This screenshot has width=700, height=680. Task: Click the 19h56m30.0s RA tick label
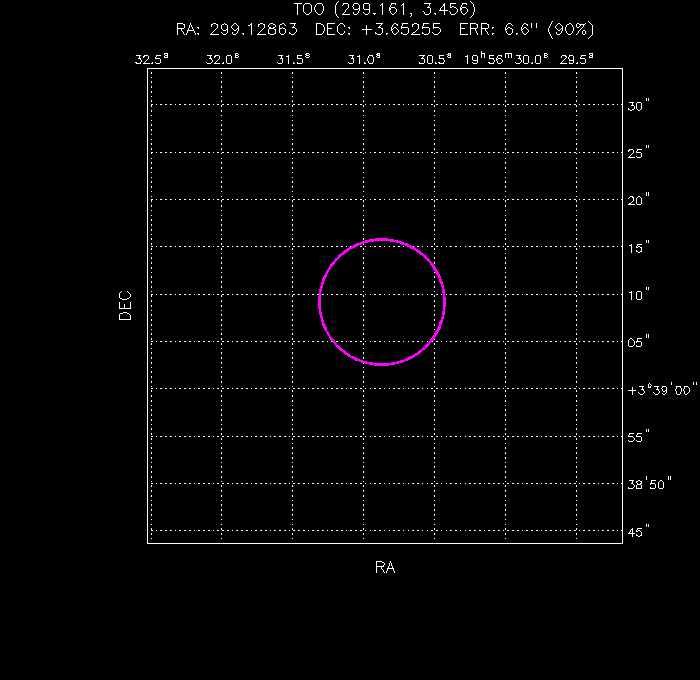(506, 59)
